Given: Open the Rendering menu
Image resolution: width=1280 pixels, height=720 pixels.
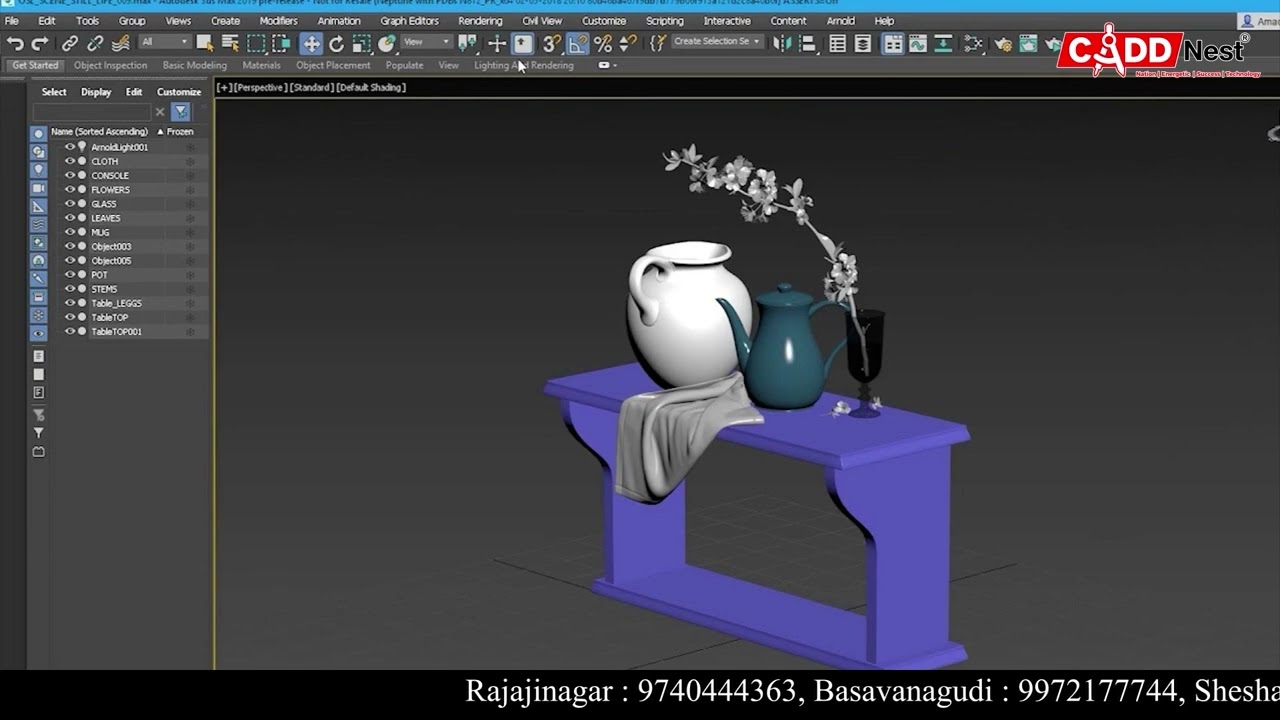Looking at the screenshot, I should 480,21.
